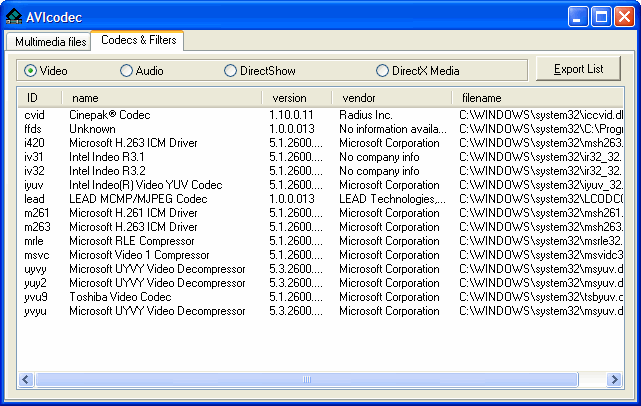Select the Video radio button
Viewport: 641px width, 406px height.
pos(45,71)
